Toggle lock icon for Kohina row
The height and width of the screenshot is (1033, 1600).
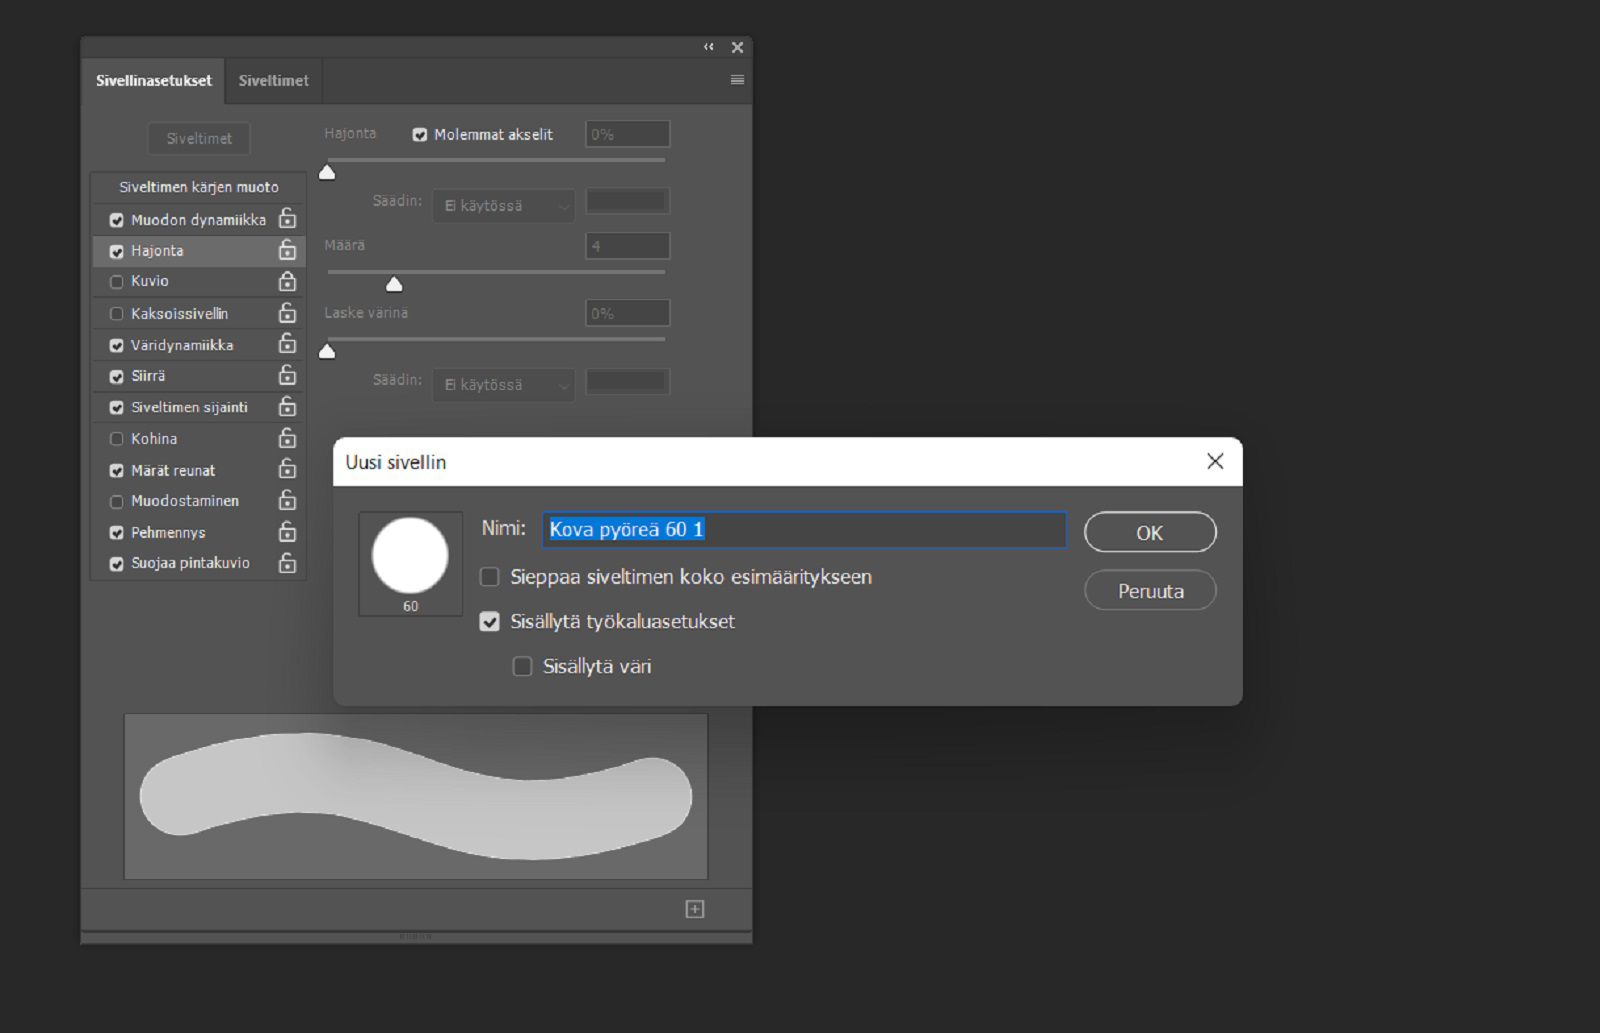click(287, 438)
